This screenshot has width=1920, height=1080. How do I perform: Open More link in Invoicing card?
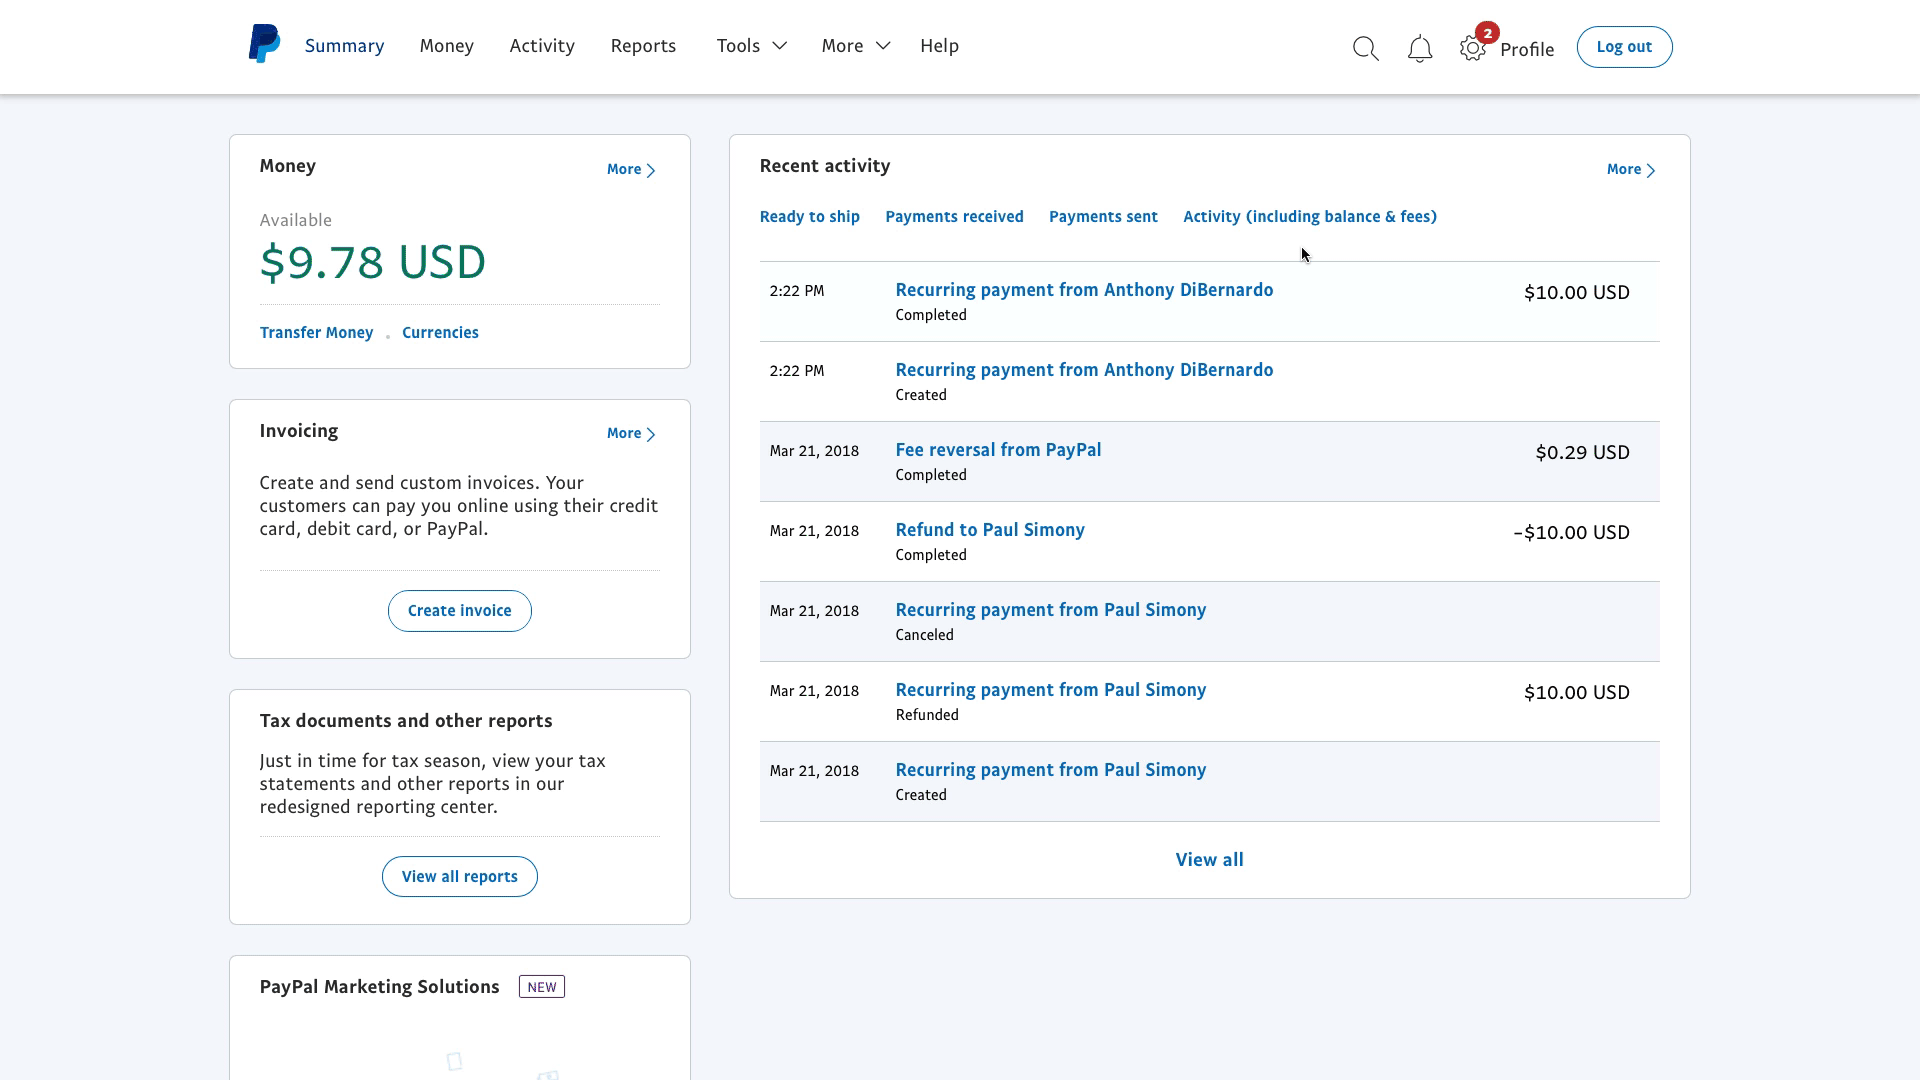(x=631, y=434)
